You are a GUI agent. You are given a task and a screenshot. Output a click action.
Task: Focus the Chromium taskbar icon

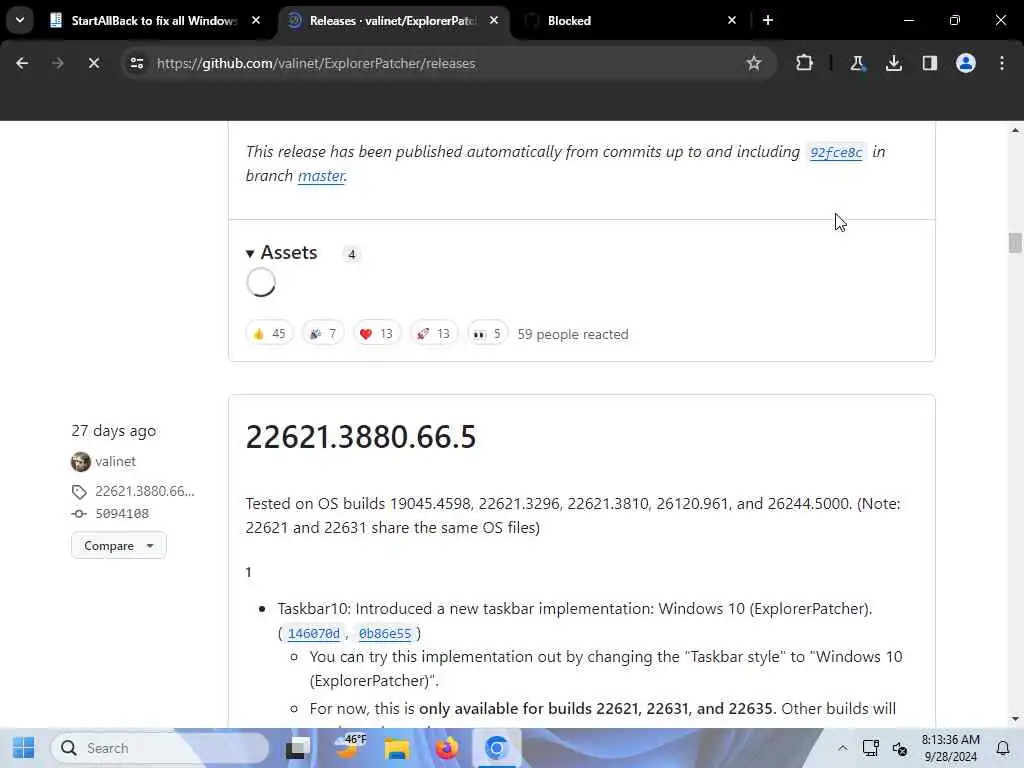tap(496, 748)
